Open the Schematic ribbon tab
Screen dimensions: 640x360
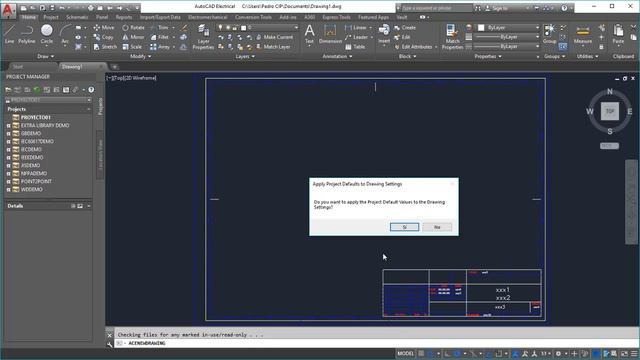[77, 17]
